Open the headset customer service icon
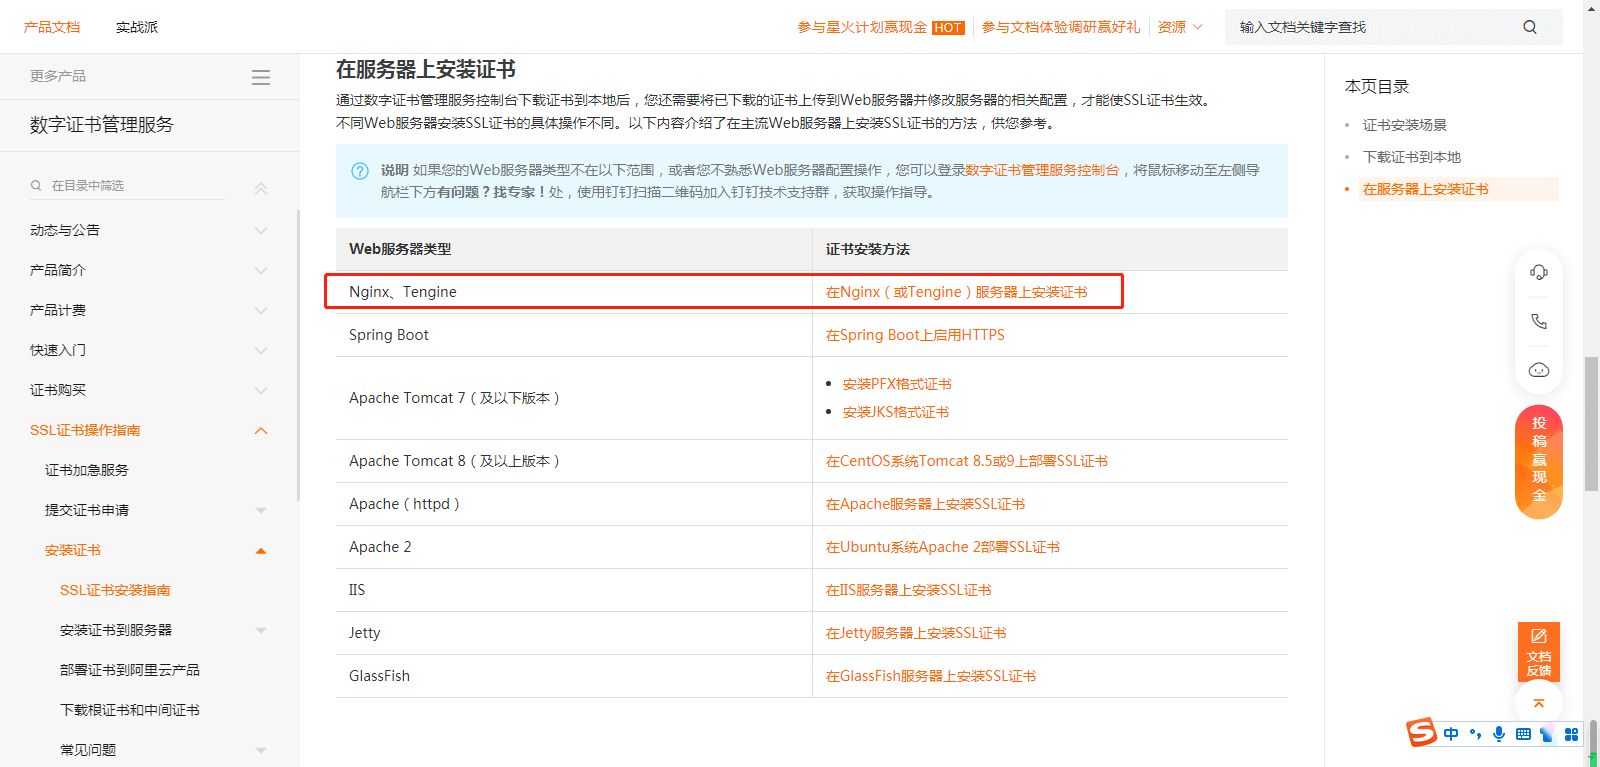Viewport: 1600px width, 767px height. (x=1538, y=272)
